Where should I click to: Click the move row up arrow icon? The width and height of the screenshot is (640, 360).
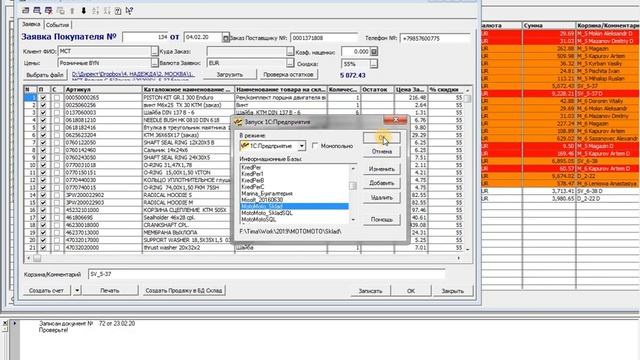click(72, 11)
